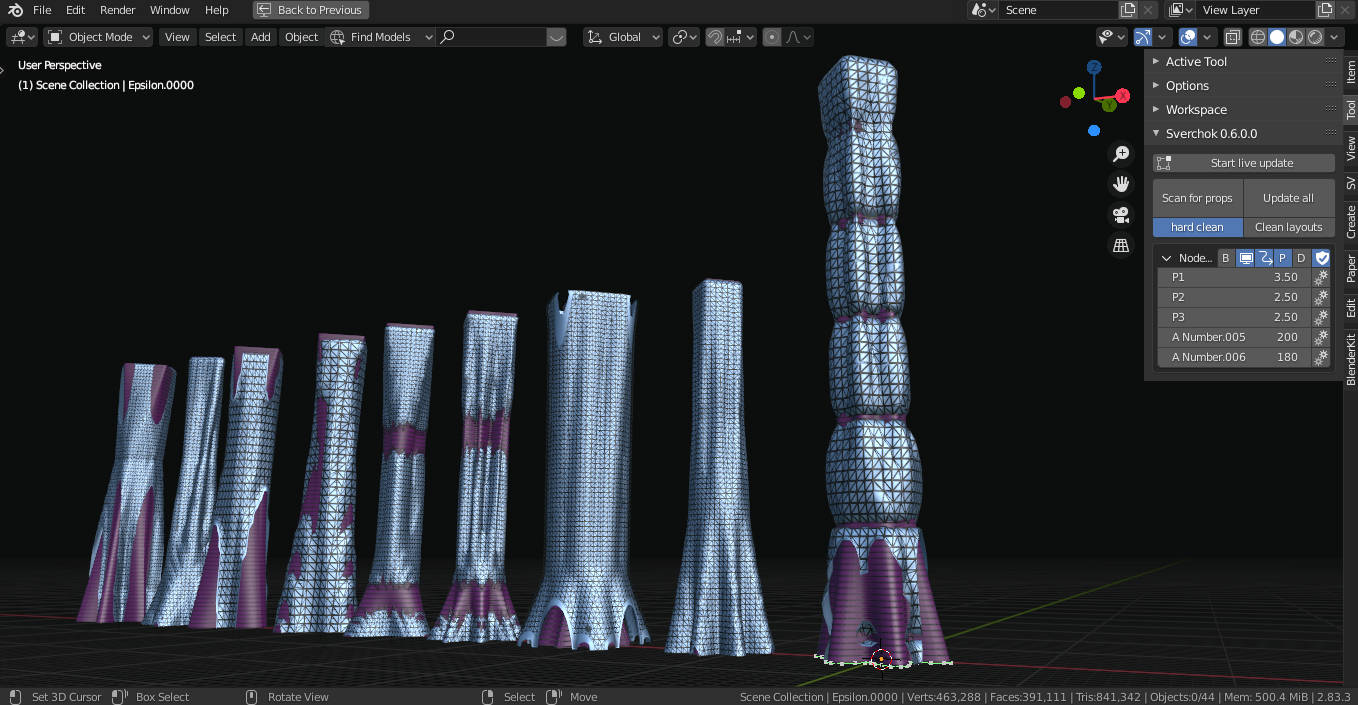Click the pan view hand icon
This screenshot has height=705, width=1358.
click(x=1121, y=184)
